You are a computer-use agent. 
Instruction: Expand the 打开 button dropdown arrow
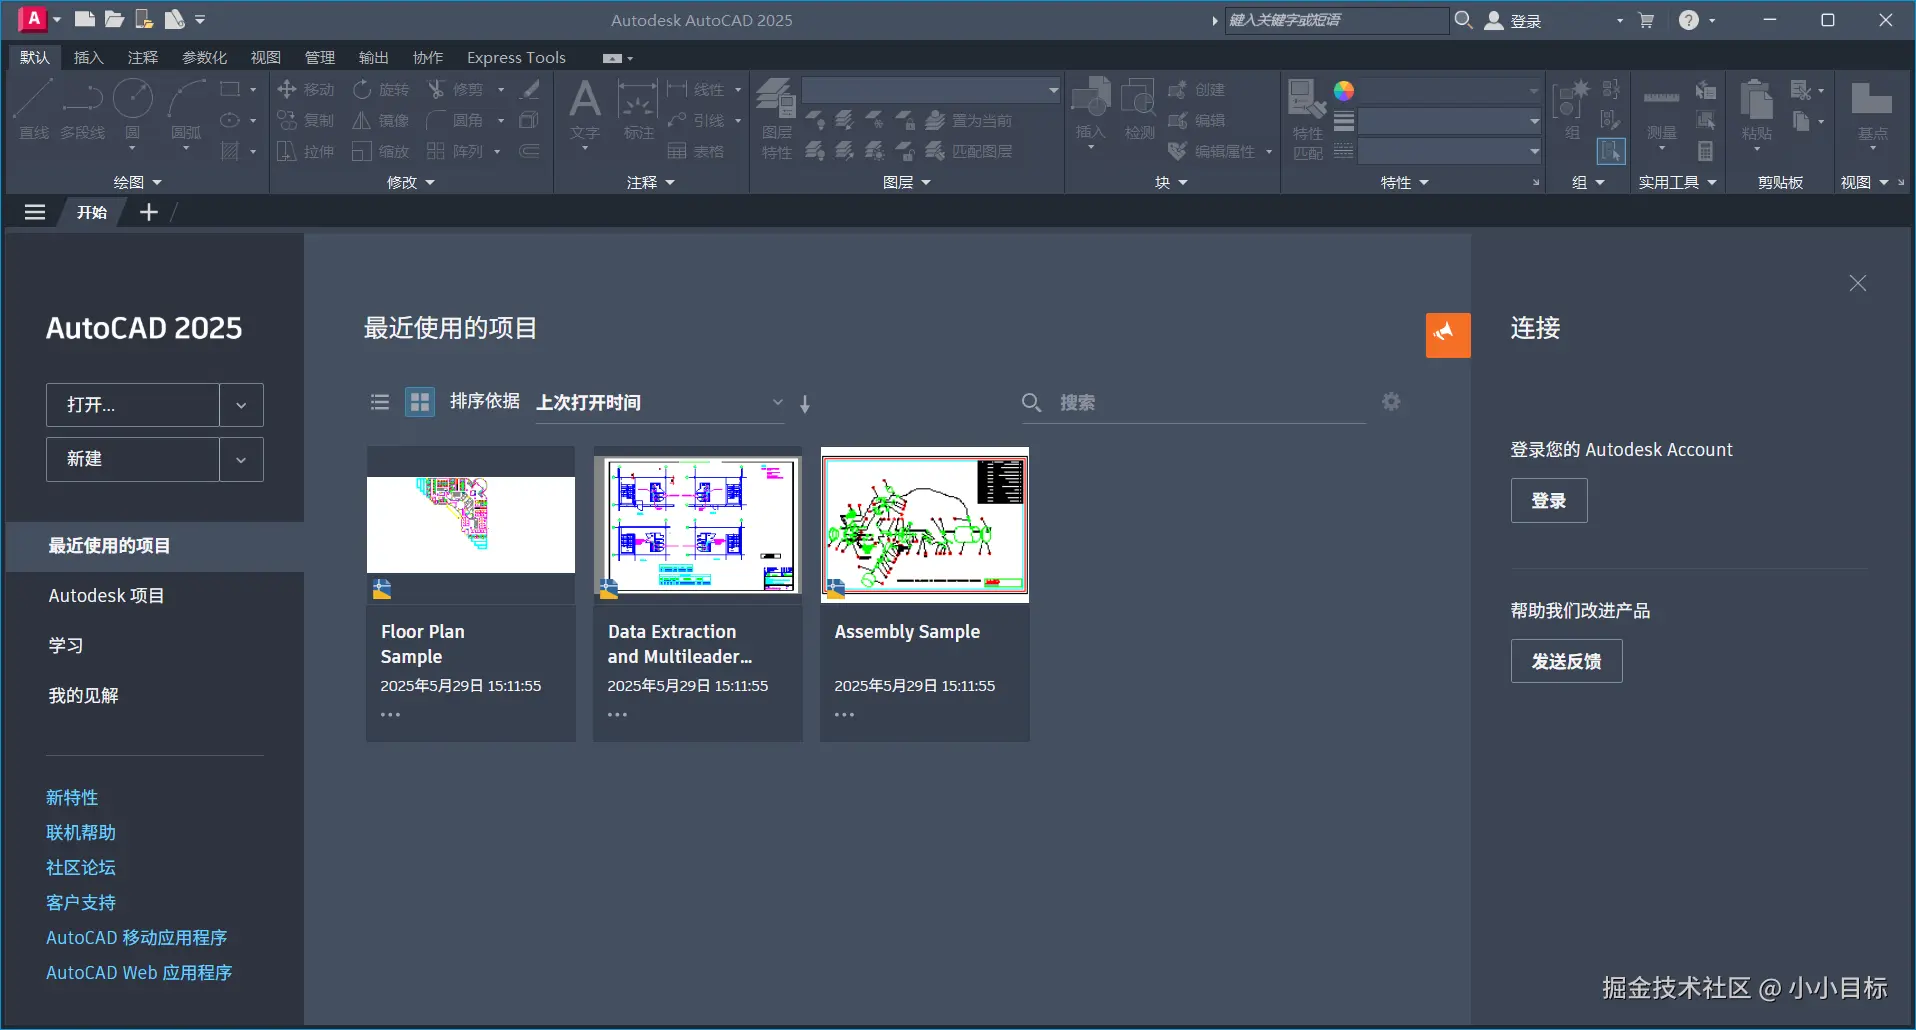(241, 405)
